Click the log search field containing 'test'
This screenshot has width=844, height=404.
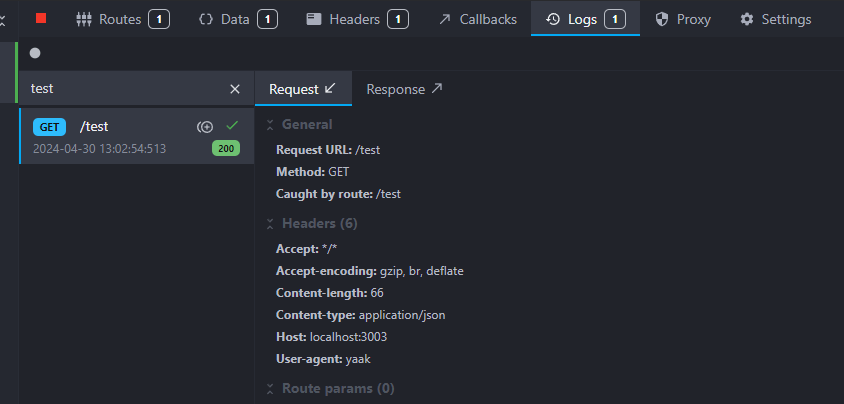click(x=120, y=89)
